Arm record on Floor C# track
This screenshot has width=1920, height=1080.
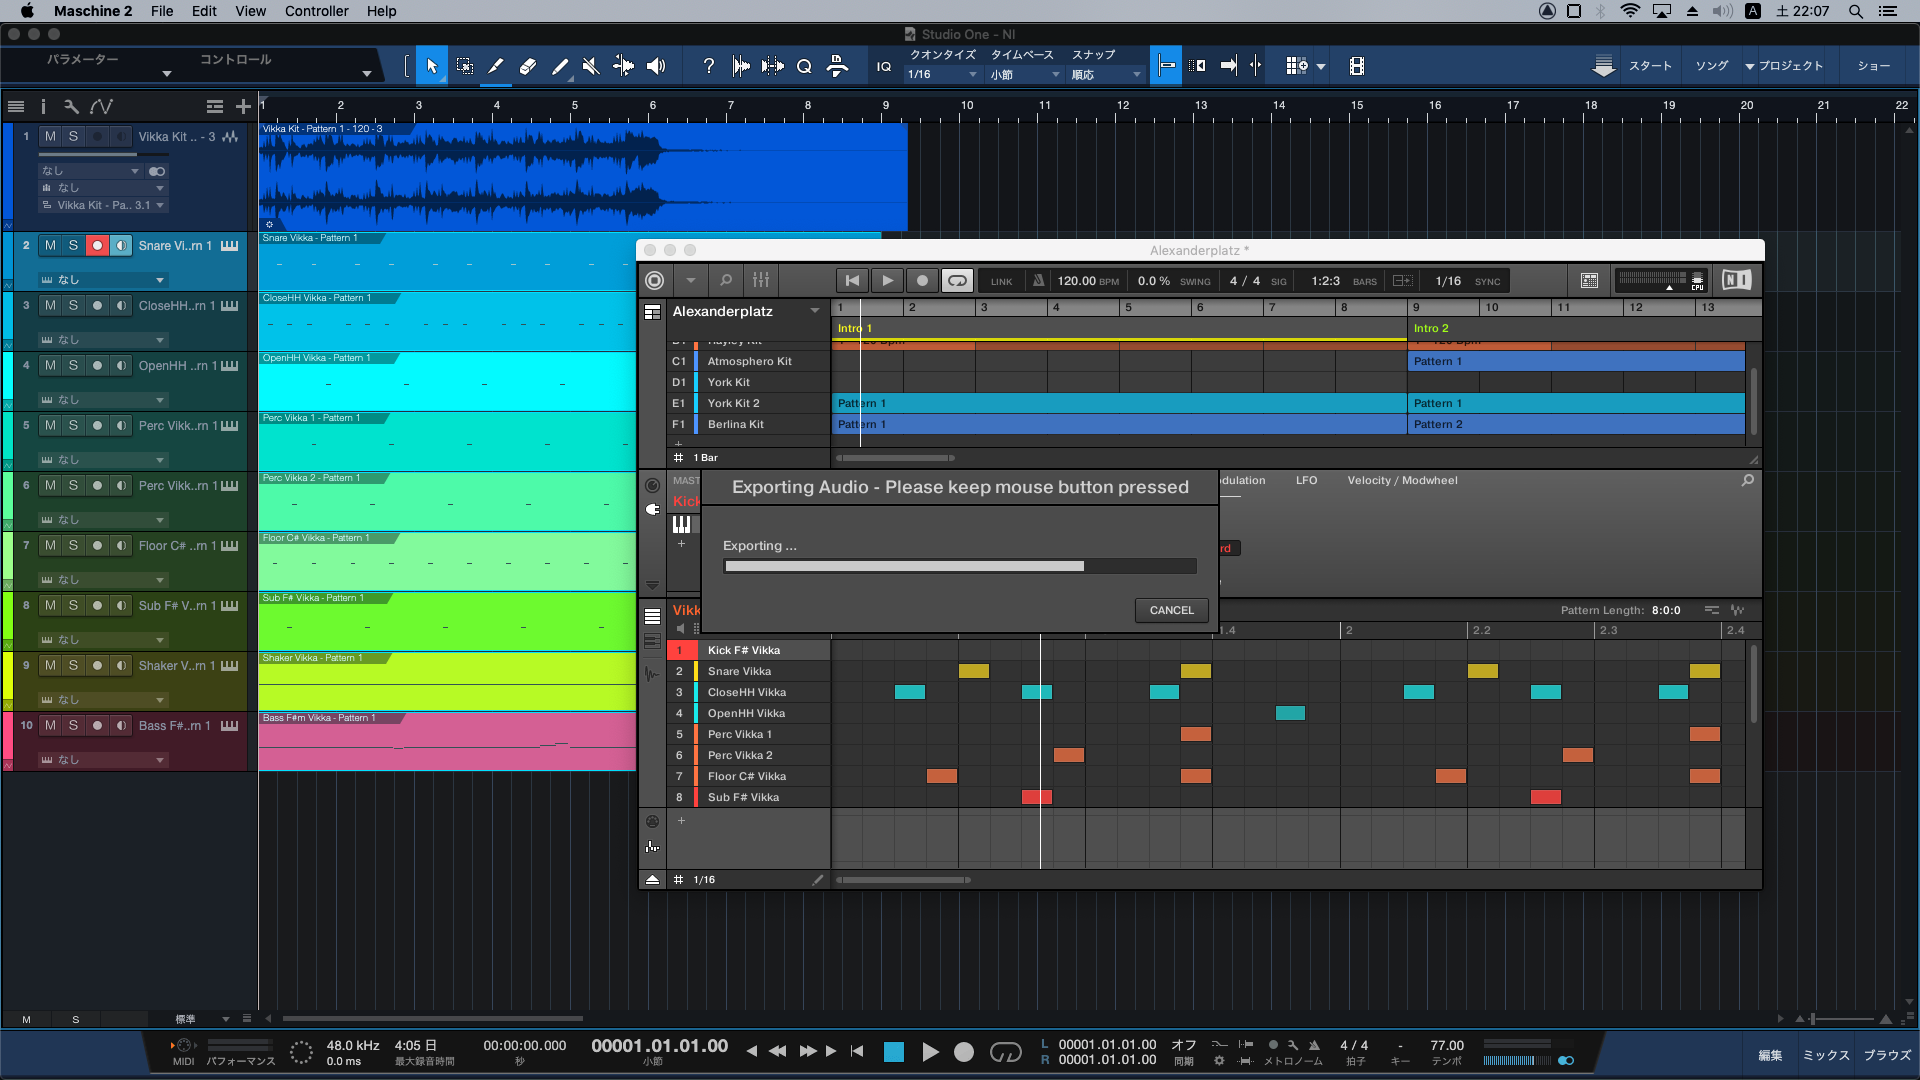[97, 545]
